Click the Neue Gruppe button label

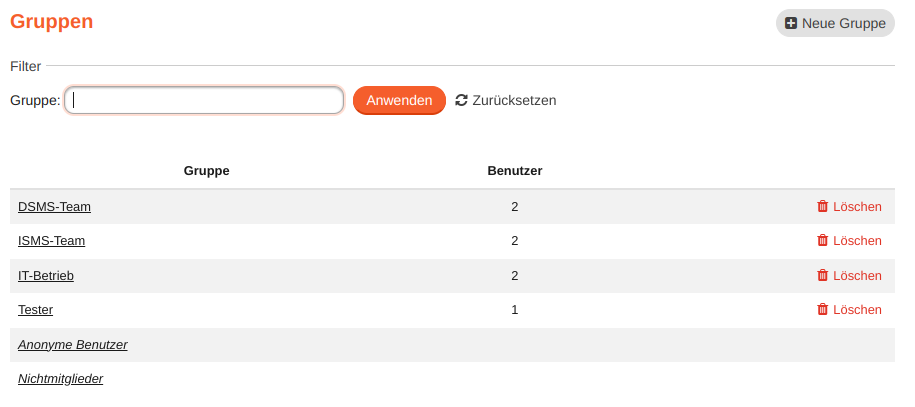point(843,23)
